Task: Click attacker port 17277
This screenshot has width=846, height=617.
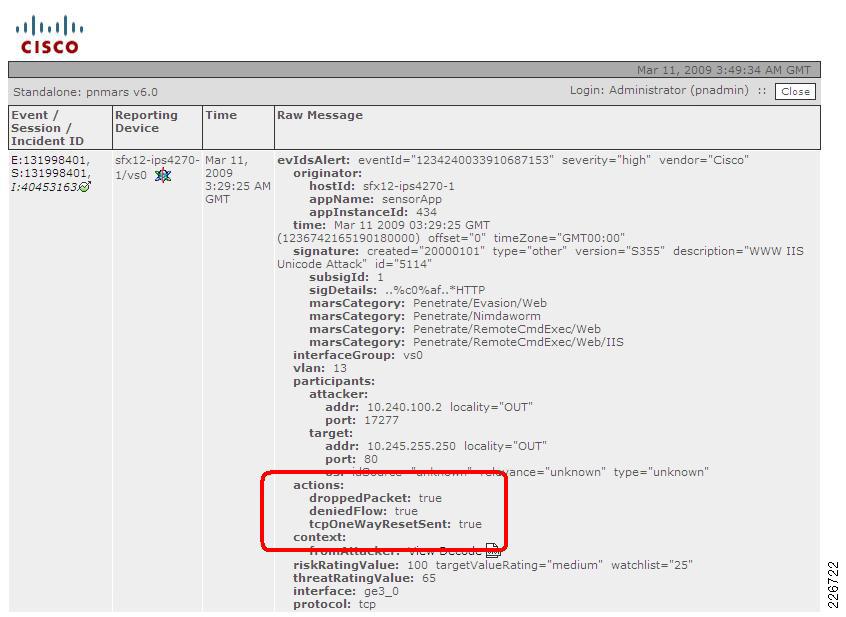Action: coord(361,420)
